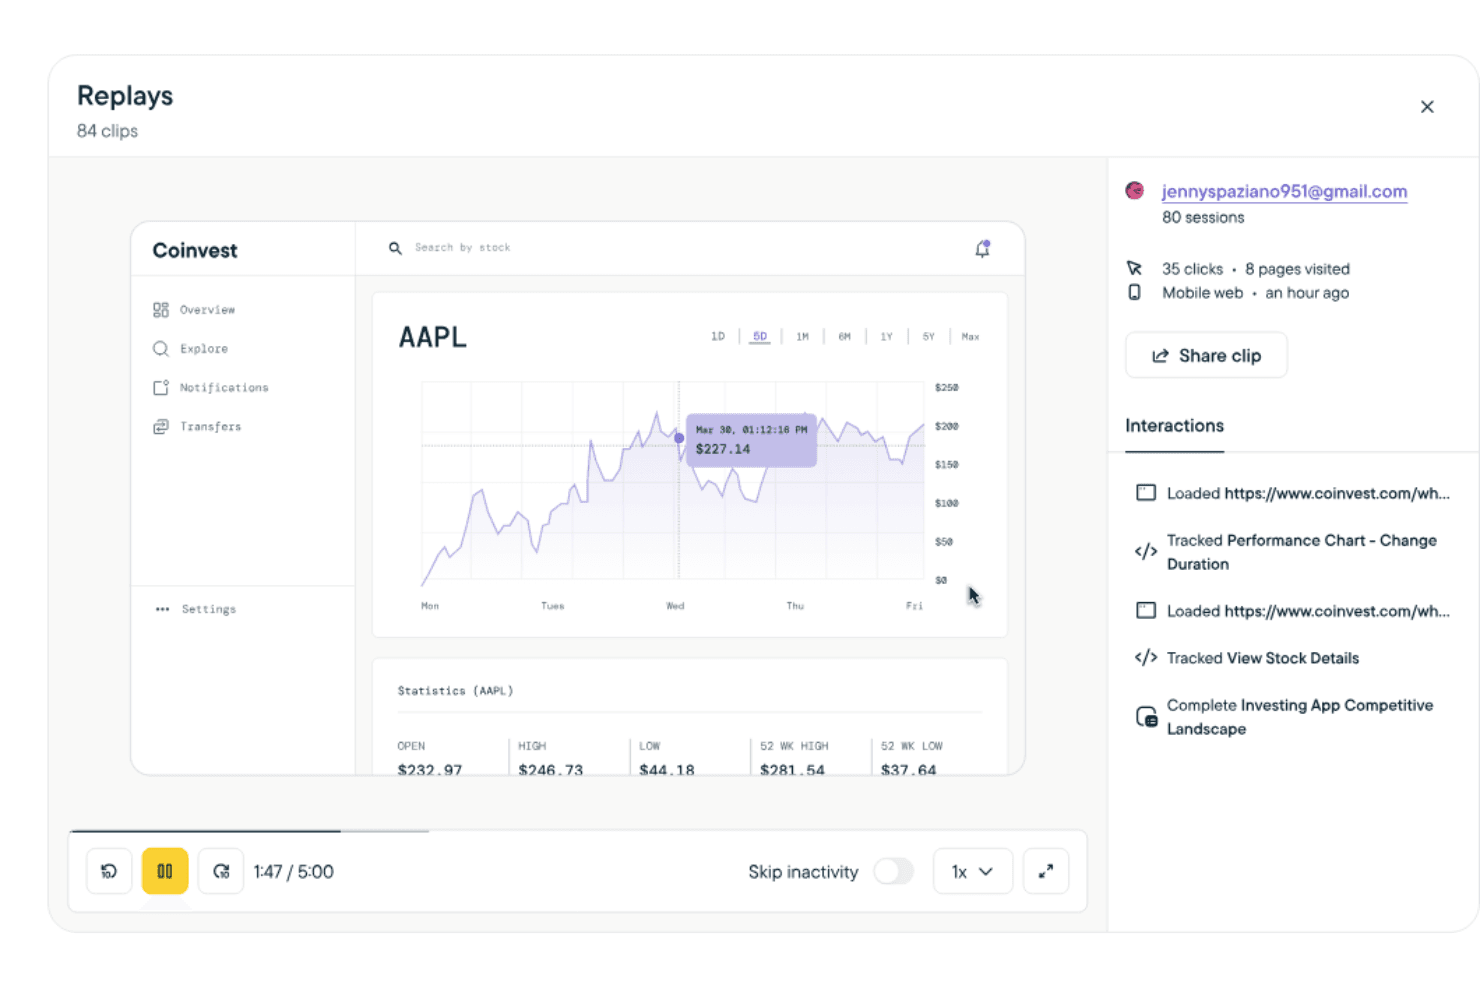Screen dimensions: 1480x987
Task: Select the 1D chart range
Action: point(718,336)
